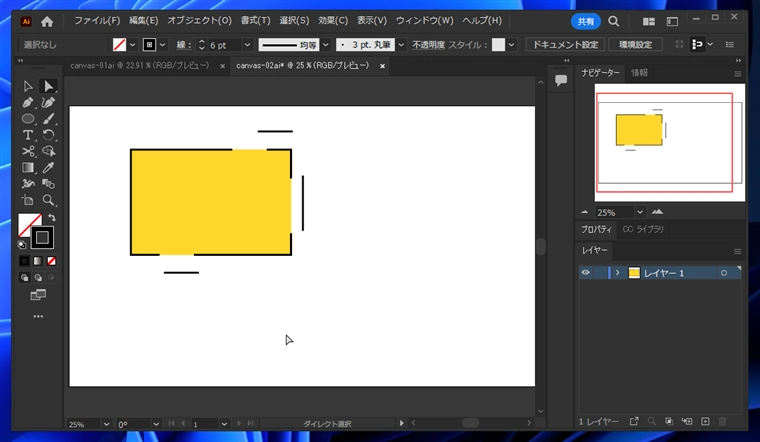The height and width of the screenshot is (442, 760).
Task: Open arrange documents icon
Action: [649, 21]
